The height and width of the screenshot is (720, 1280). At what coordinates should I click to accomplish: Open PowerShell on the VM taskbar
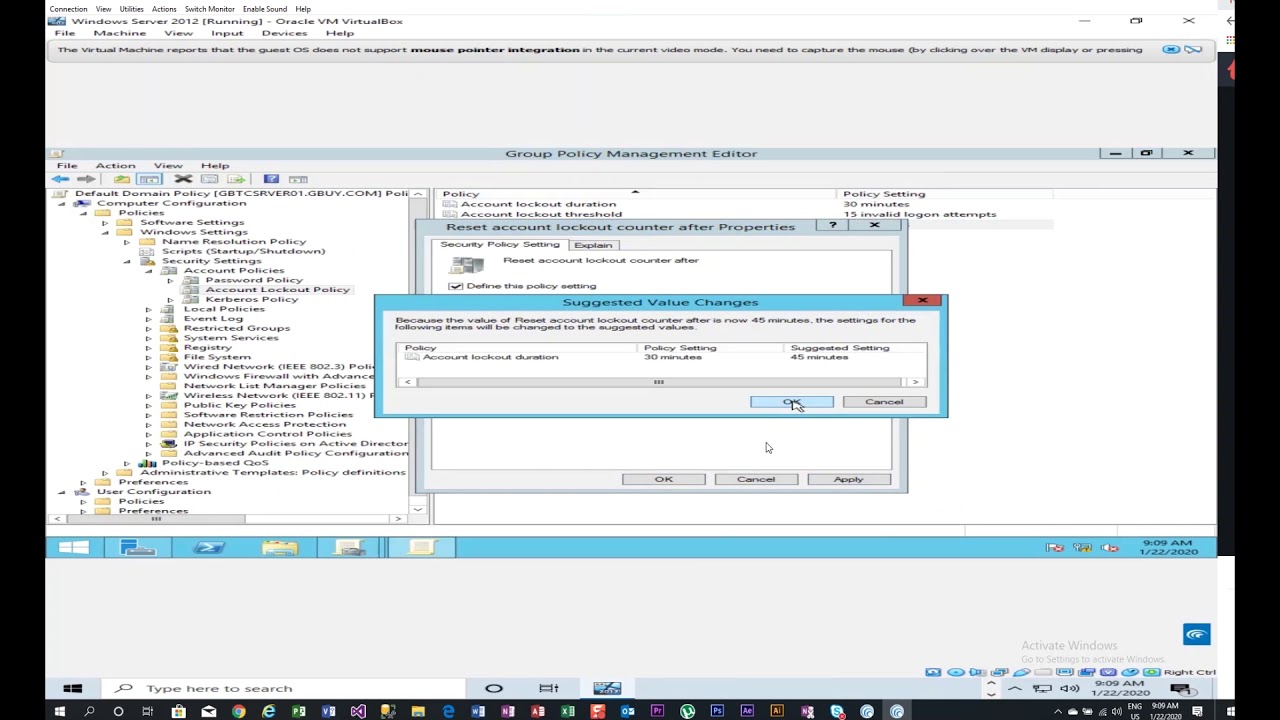pyautogui.click(x=209, y=547)
